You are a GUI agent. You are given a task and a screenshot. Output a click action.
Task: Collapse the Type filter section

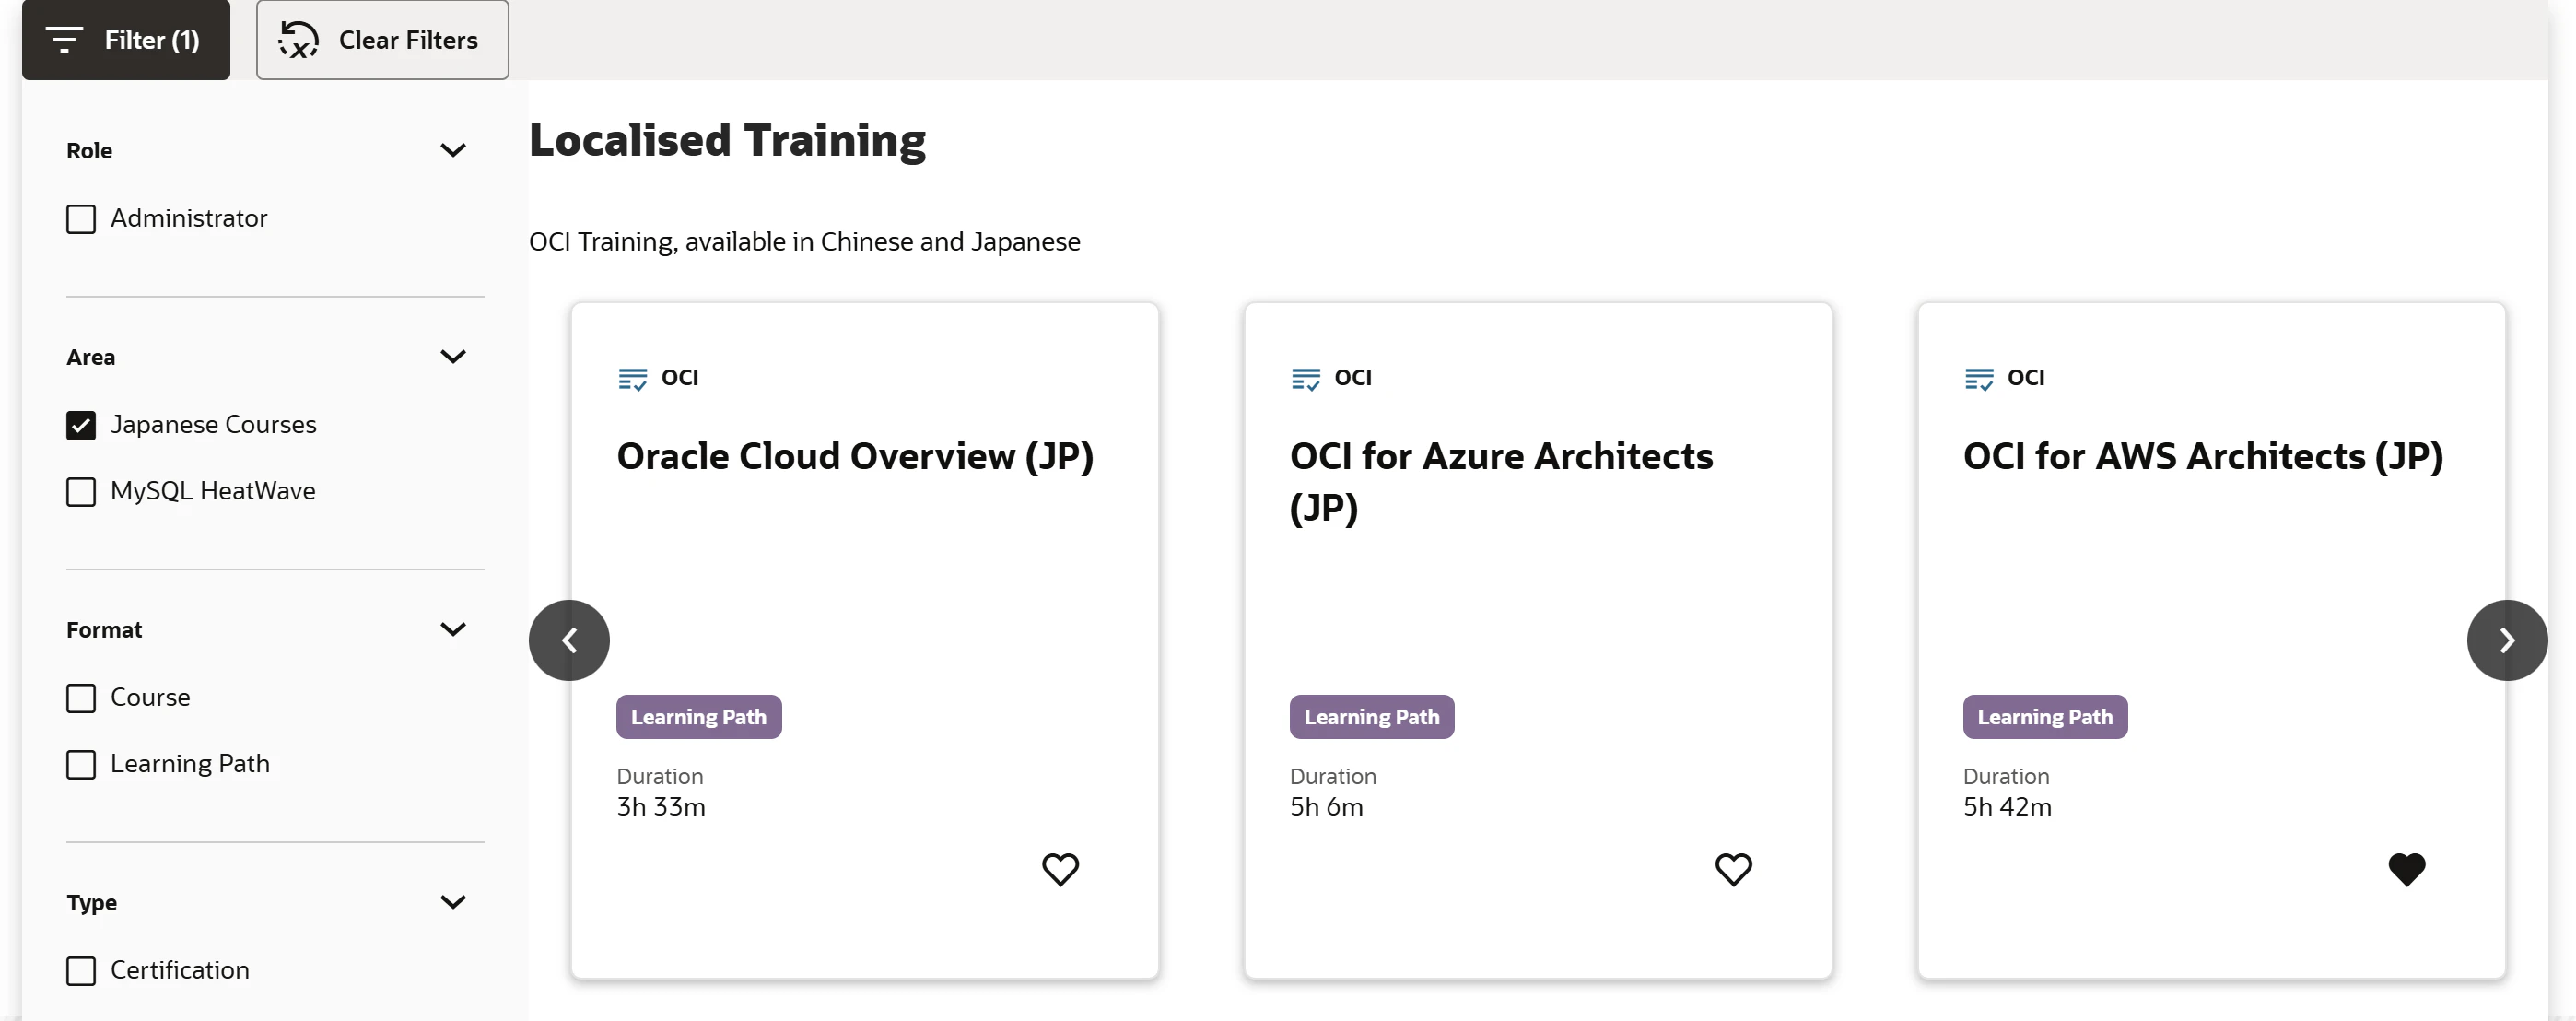[x=453, y=902]
